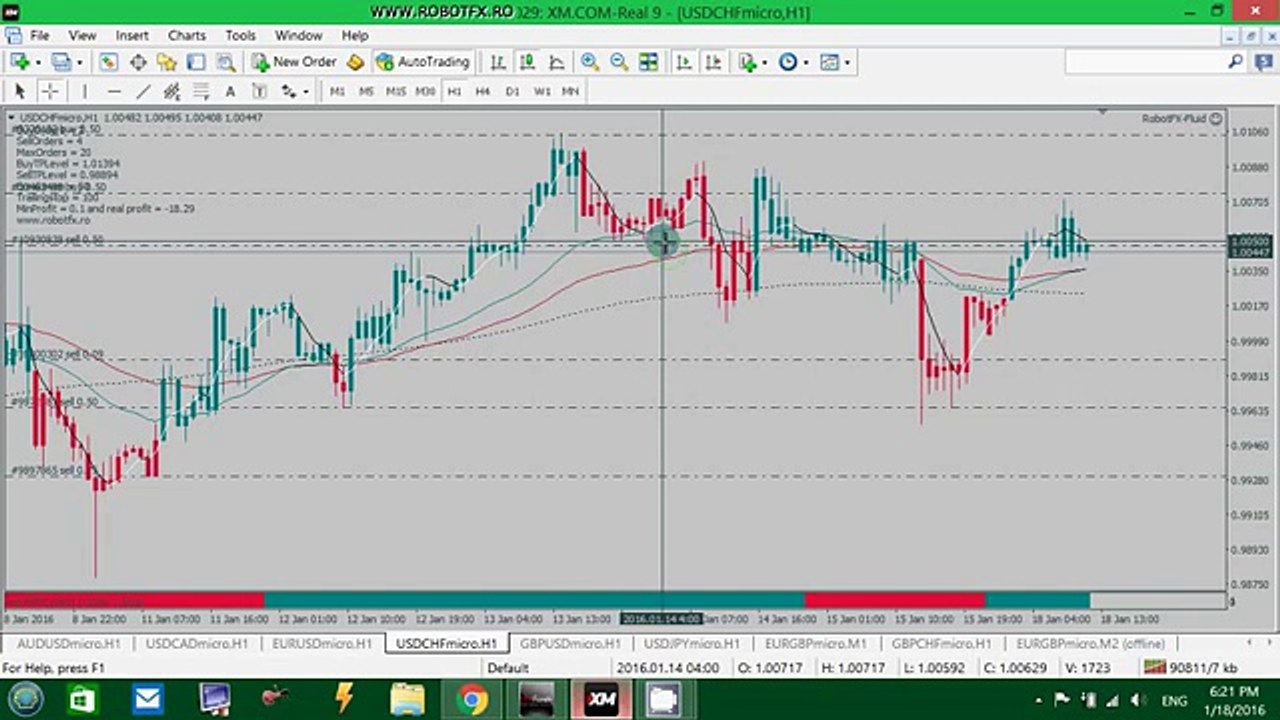Click the search input field in the toolbar
The width and height of the screenshot is (1280, 720).
coord(1146,62)
